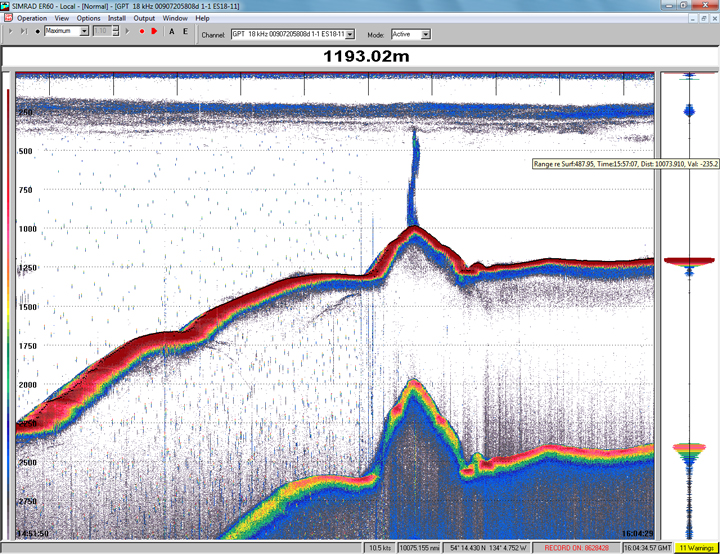
Task: Click the ping interval spinner arrows
Action: [x=116, y=32]
